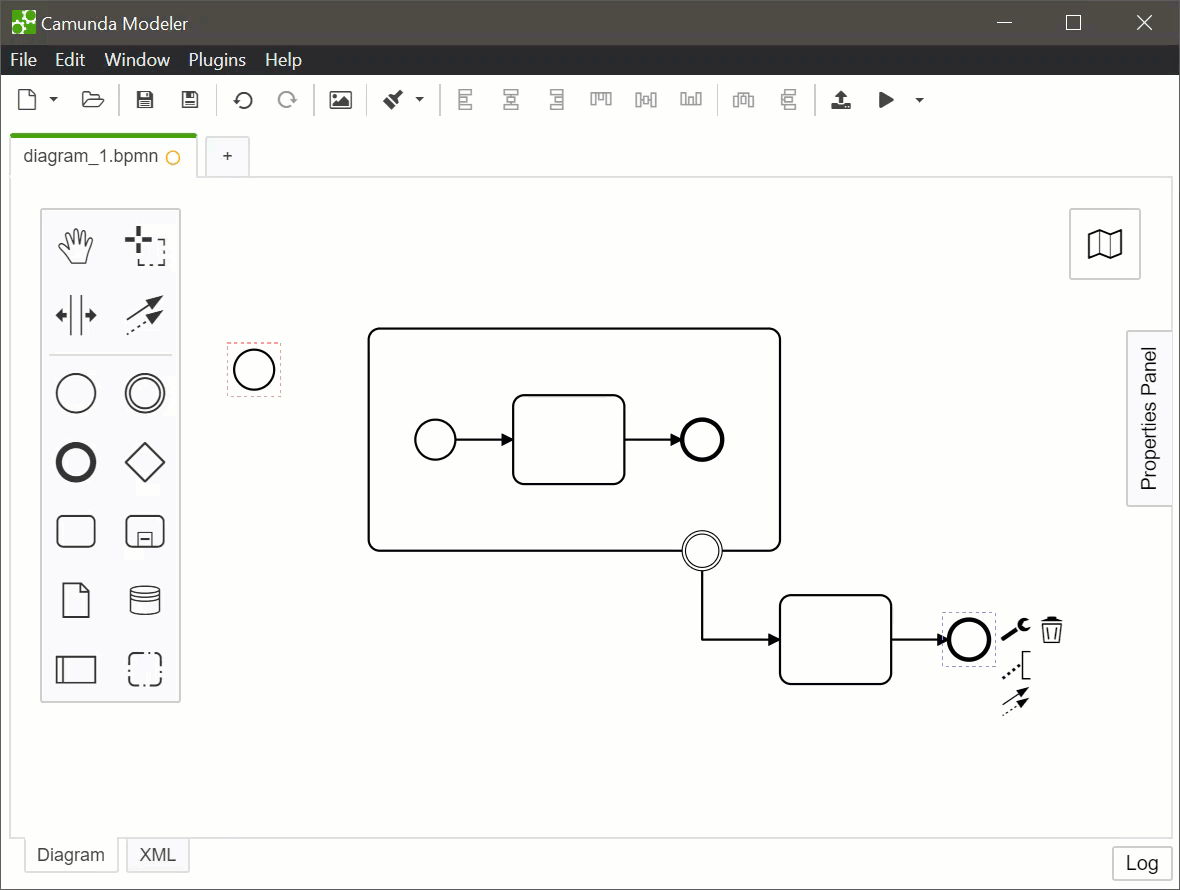
Task: Open a diagram from folder icon
Action: [x=93, y=99]
